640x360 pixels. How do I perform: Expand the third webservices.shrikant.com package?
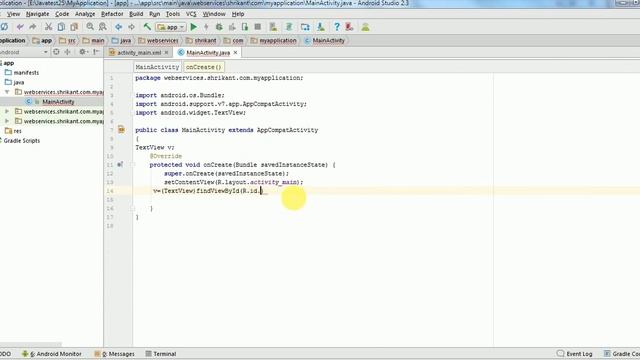7,121
